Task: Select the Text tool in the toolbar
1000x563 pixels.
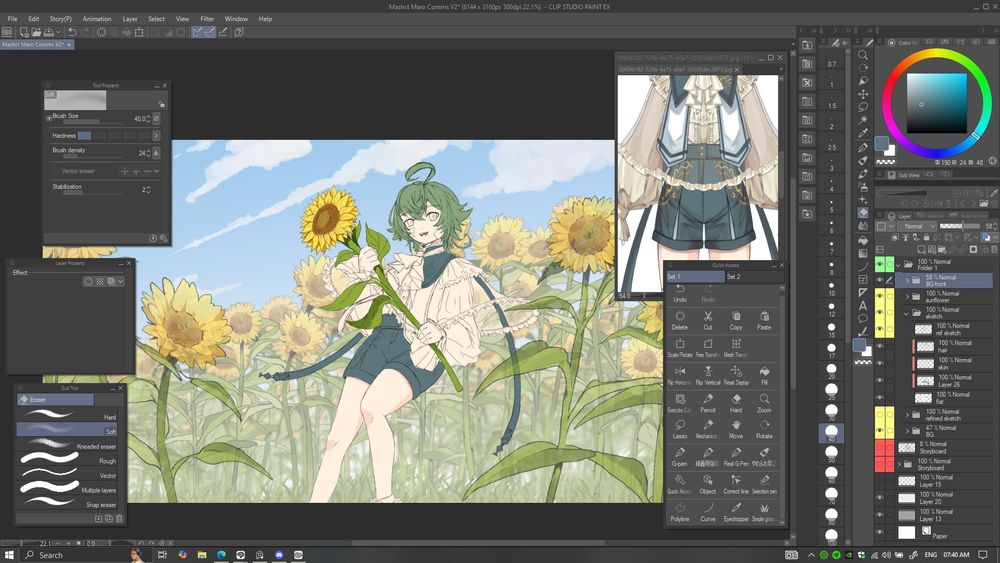Action: [x=863, y=306]
